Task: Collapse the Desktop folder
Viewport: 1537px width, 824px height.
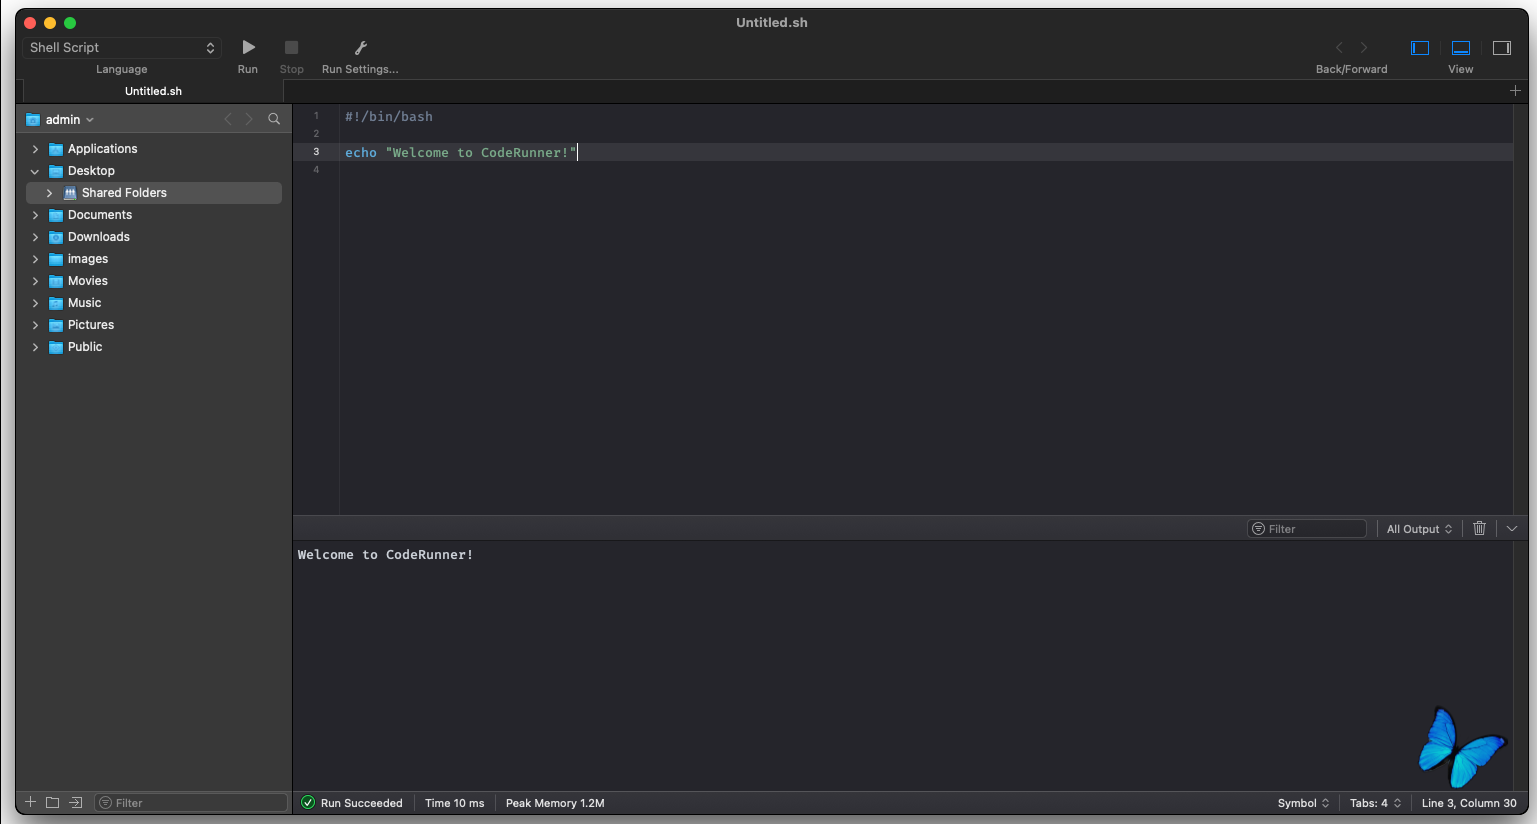Action: point(35,171)
